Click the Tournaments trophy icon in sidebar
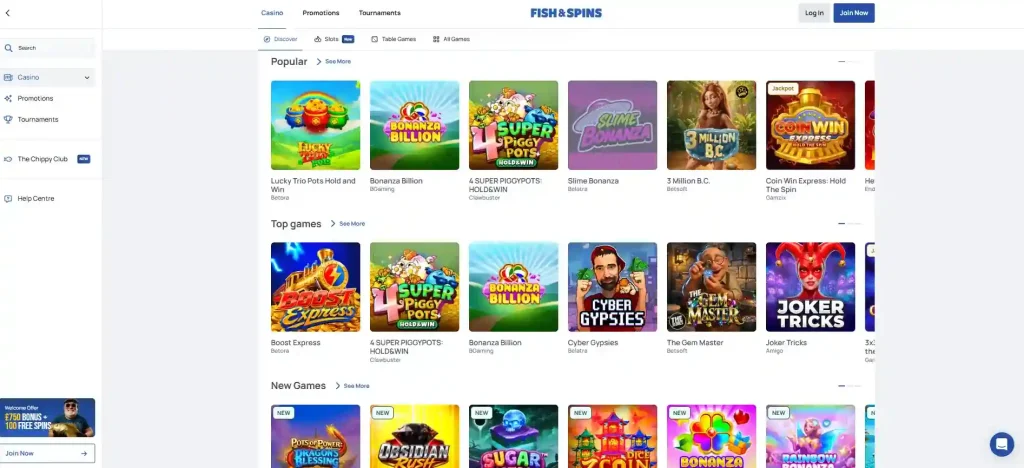 point(8,119)
